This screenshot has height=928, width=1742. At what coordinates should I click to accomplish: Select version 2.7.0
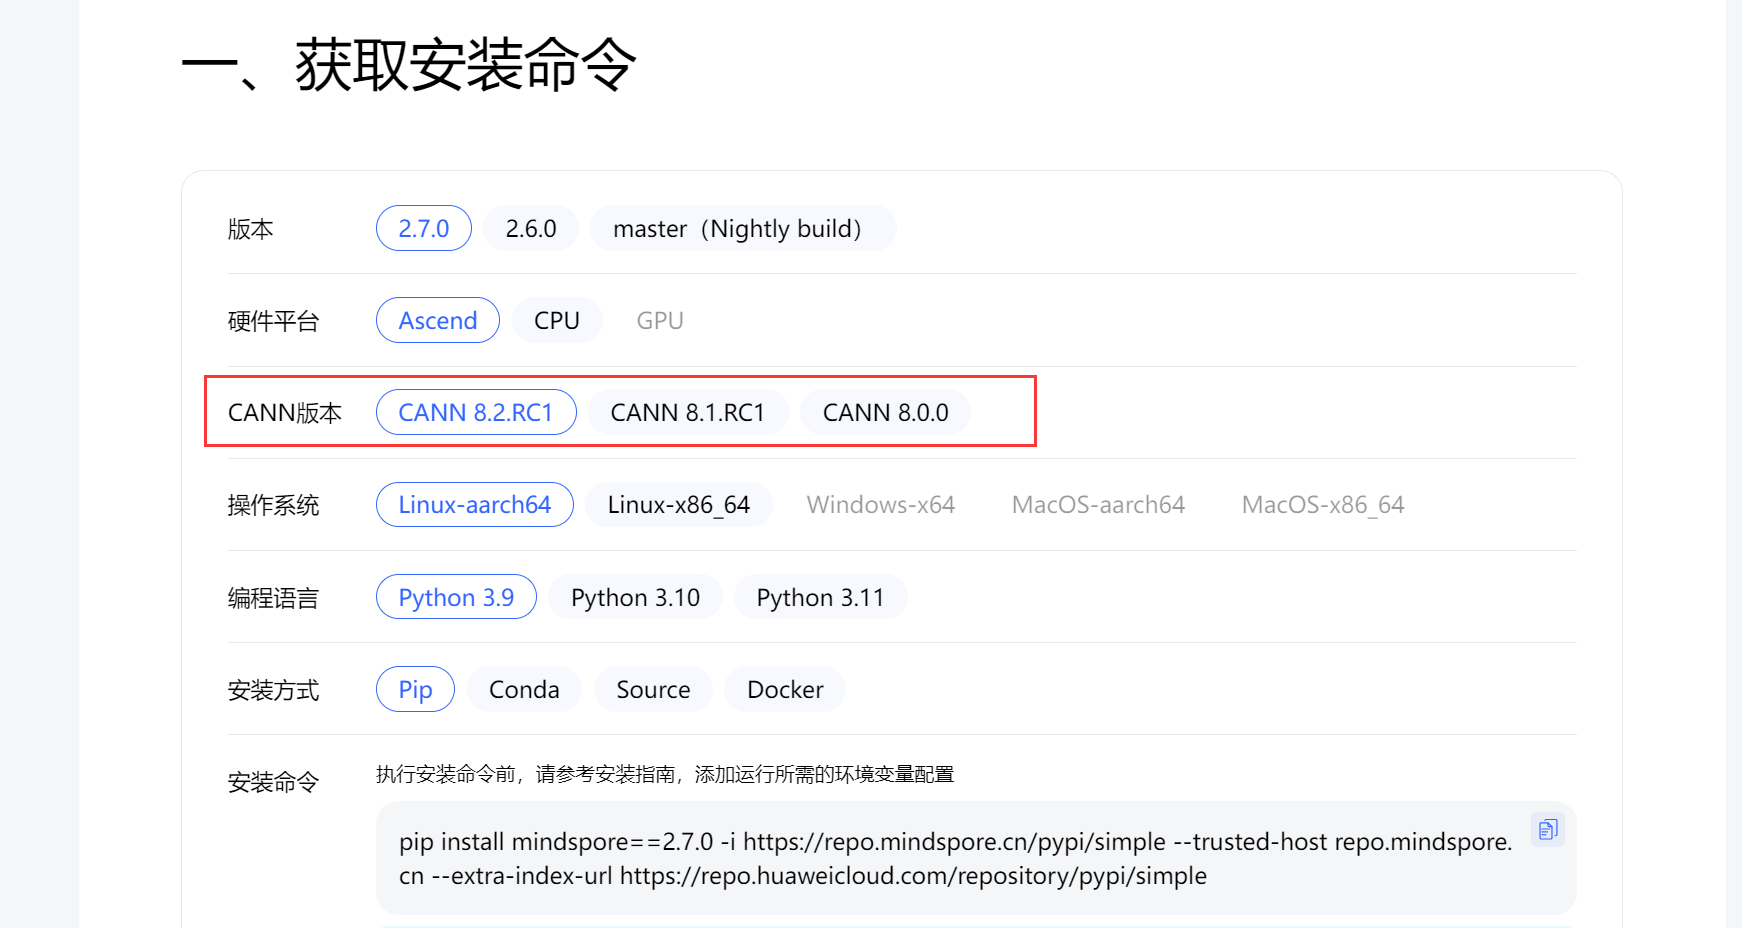(424, 228)
